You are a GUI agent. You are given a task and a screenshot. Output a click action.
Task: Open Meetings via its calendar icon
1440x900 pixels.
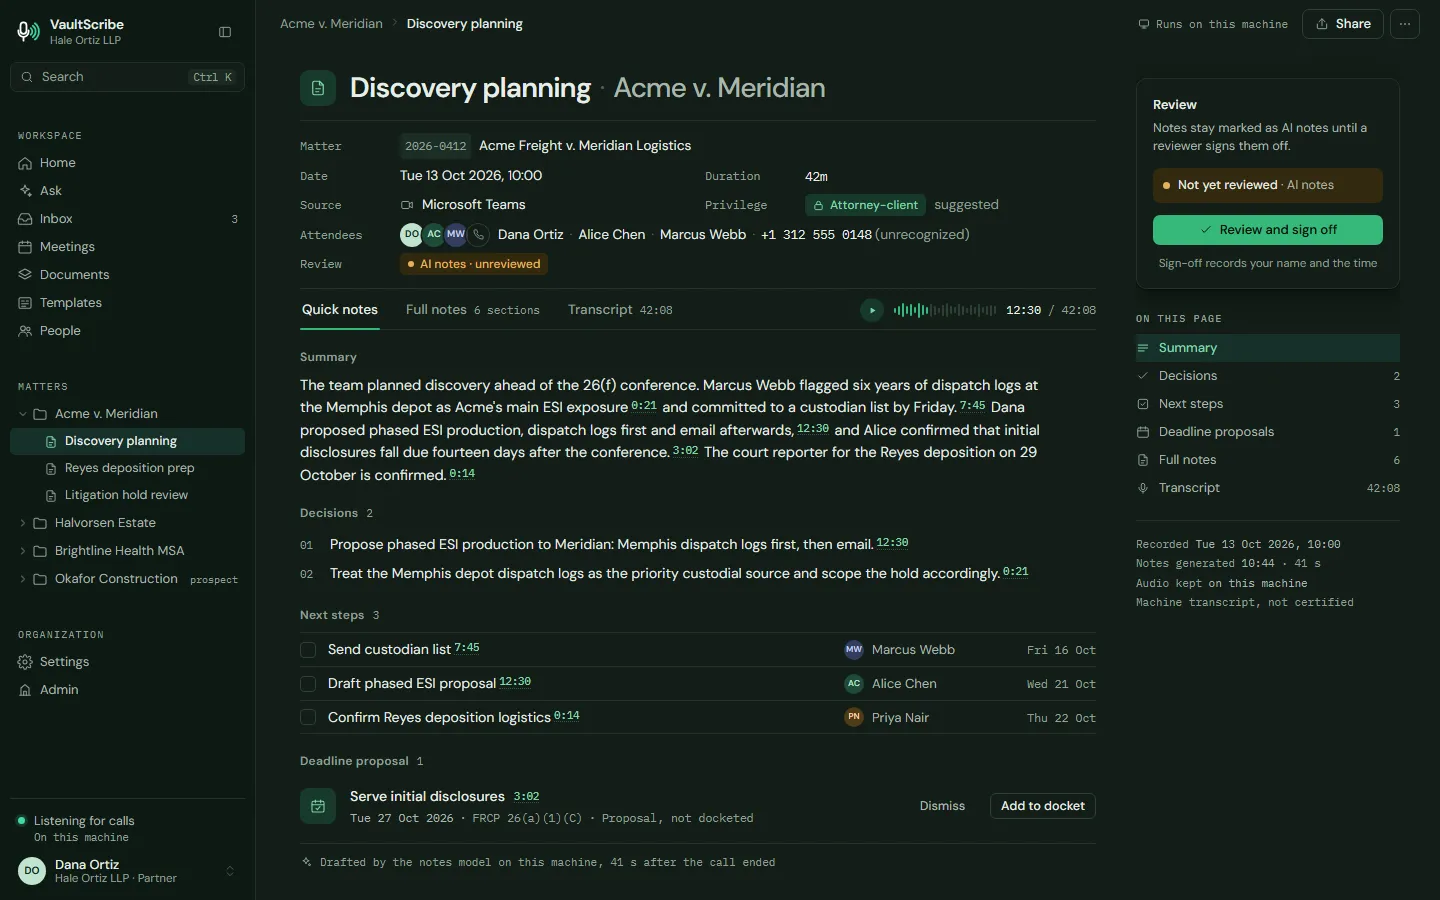(x=25, y=247)
